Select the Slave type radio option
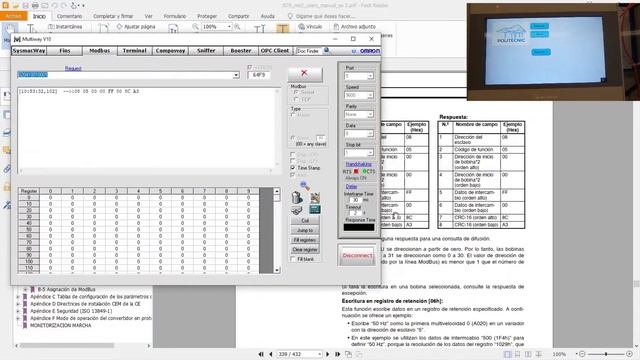 click(x=293, y=138)
